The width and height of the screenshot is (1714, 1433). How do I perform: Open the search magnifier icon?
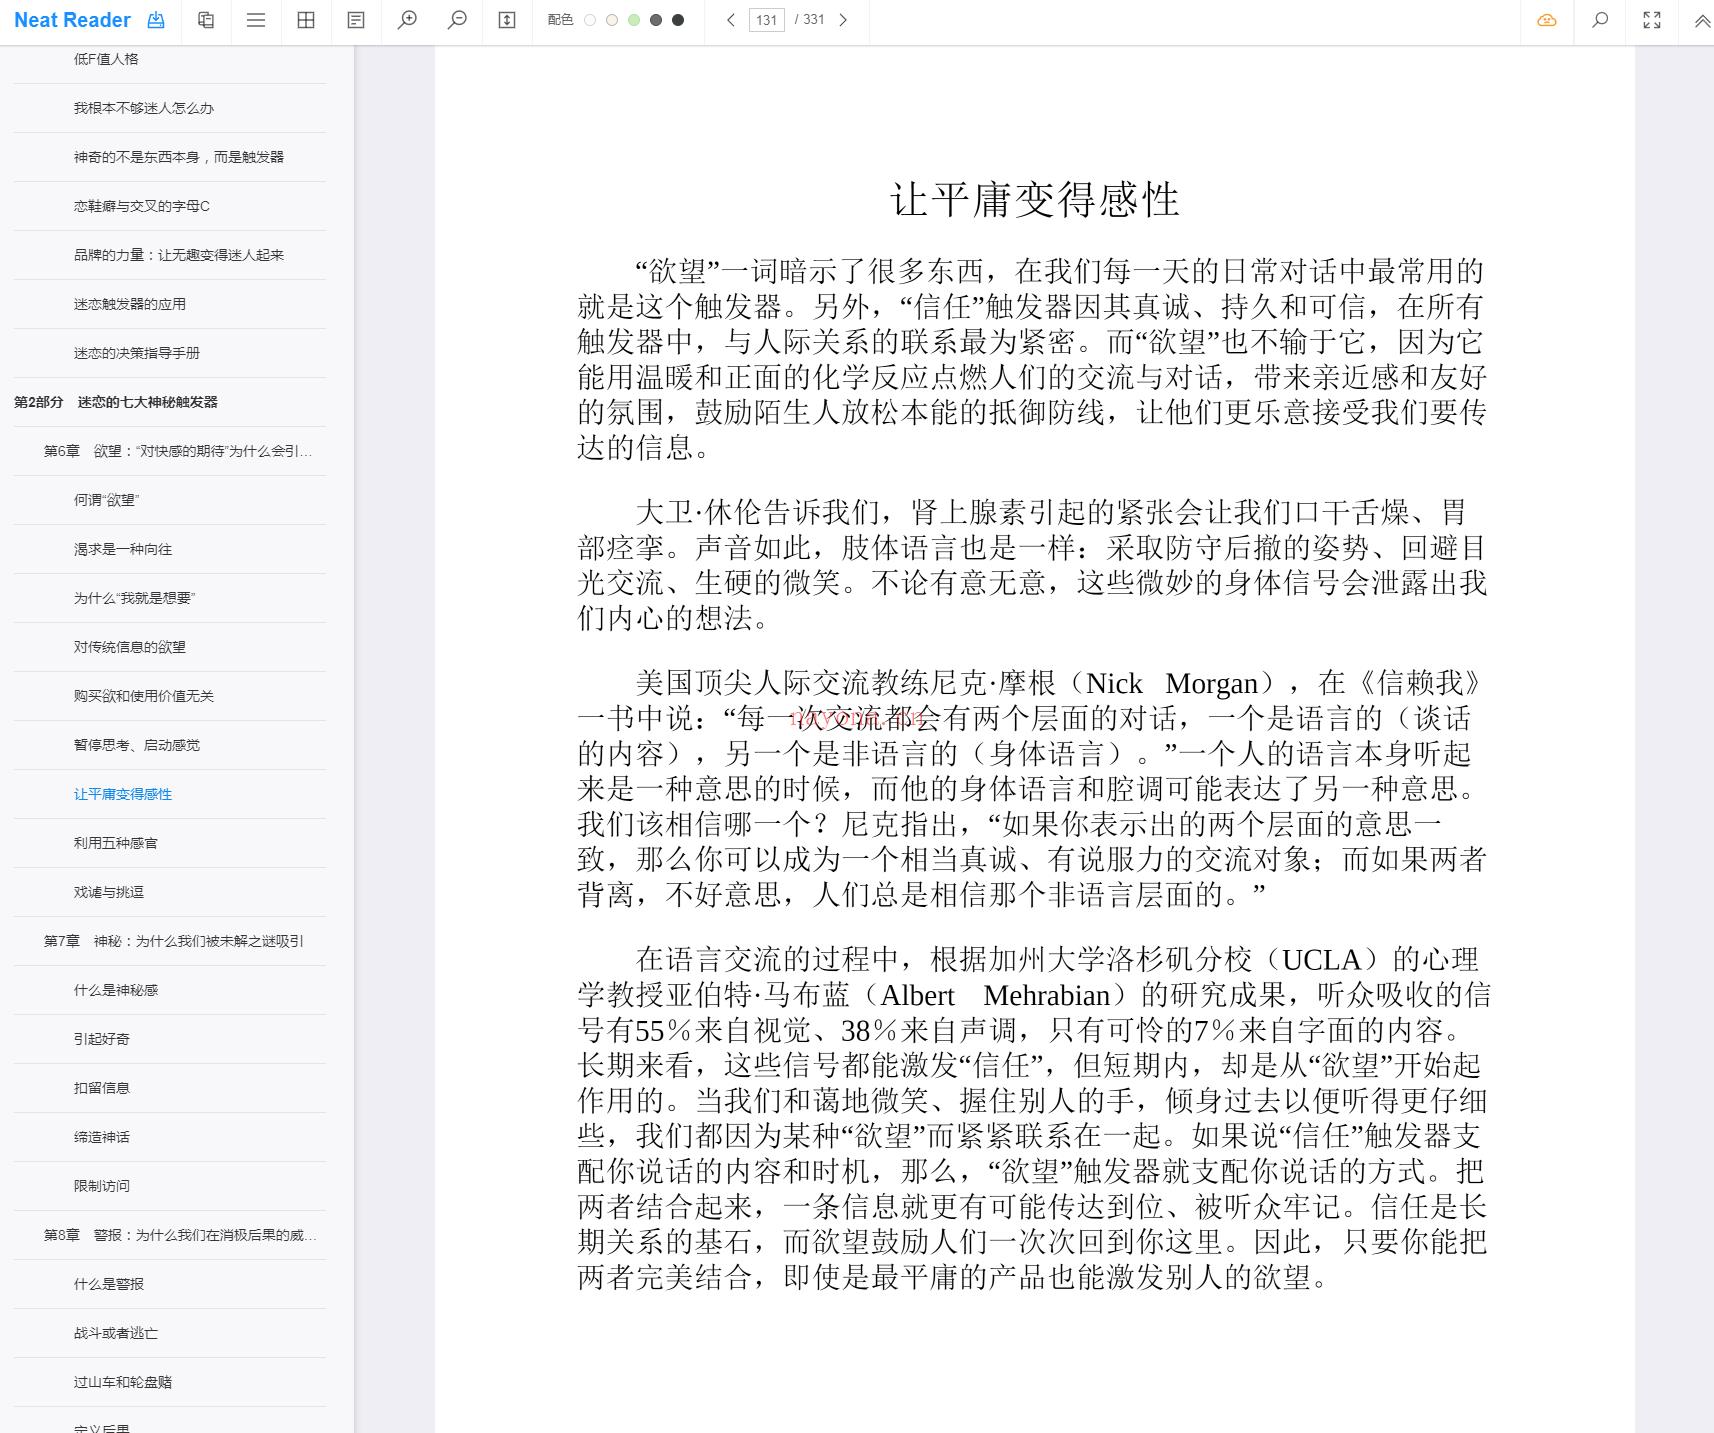[1600, 20]
